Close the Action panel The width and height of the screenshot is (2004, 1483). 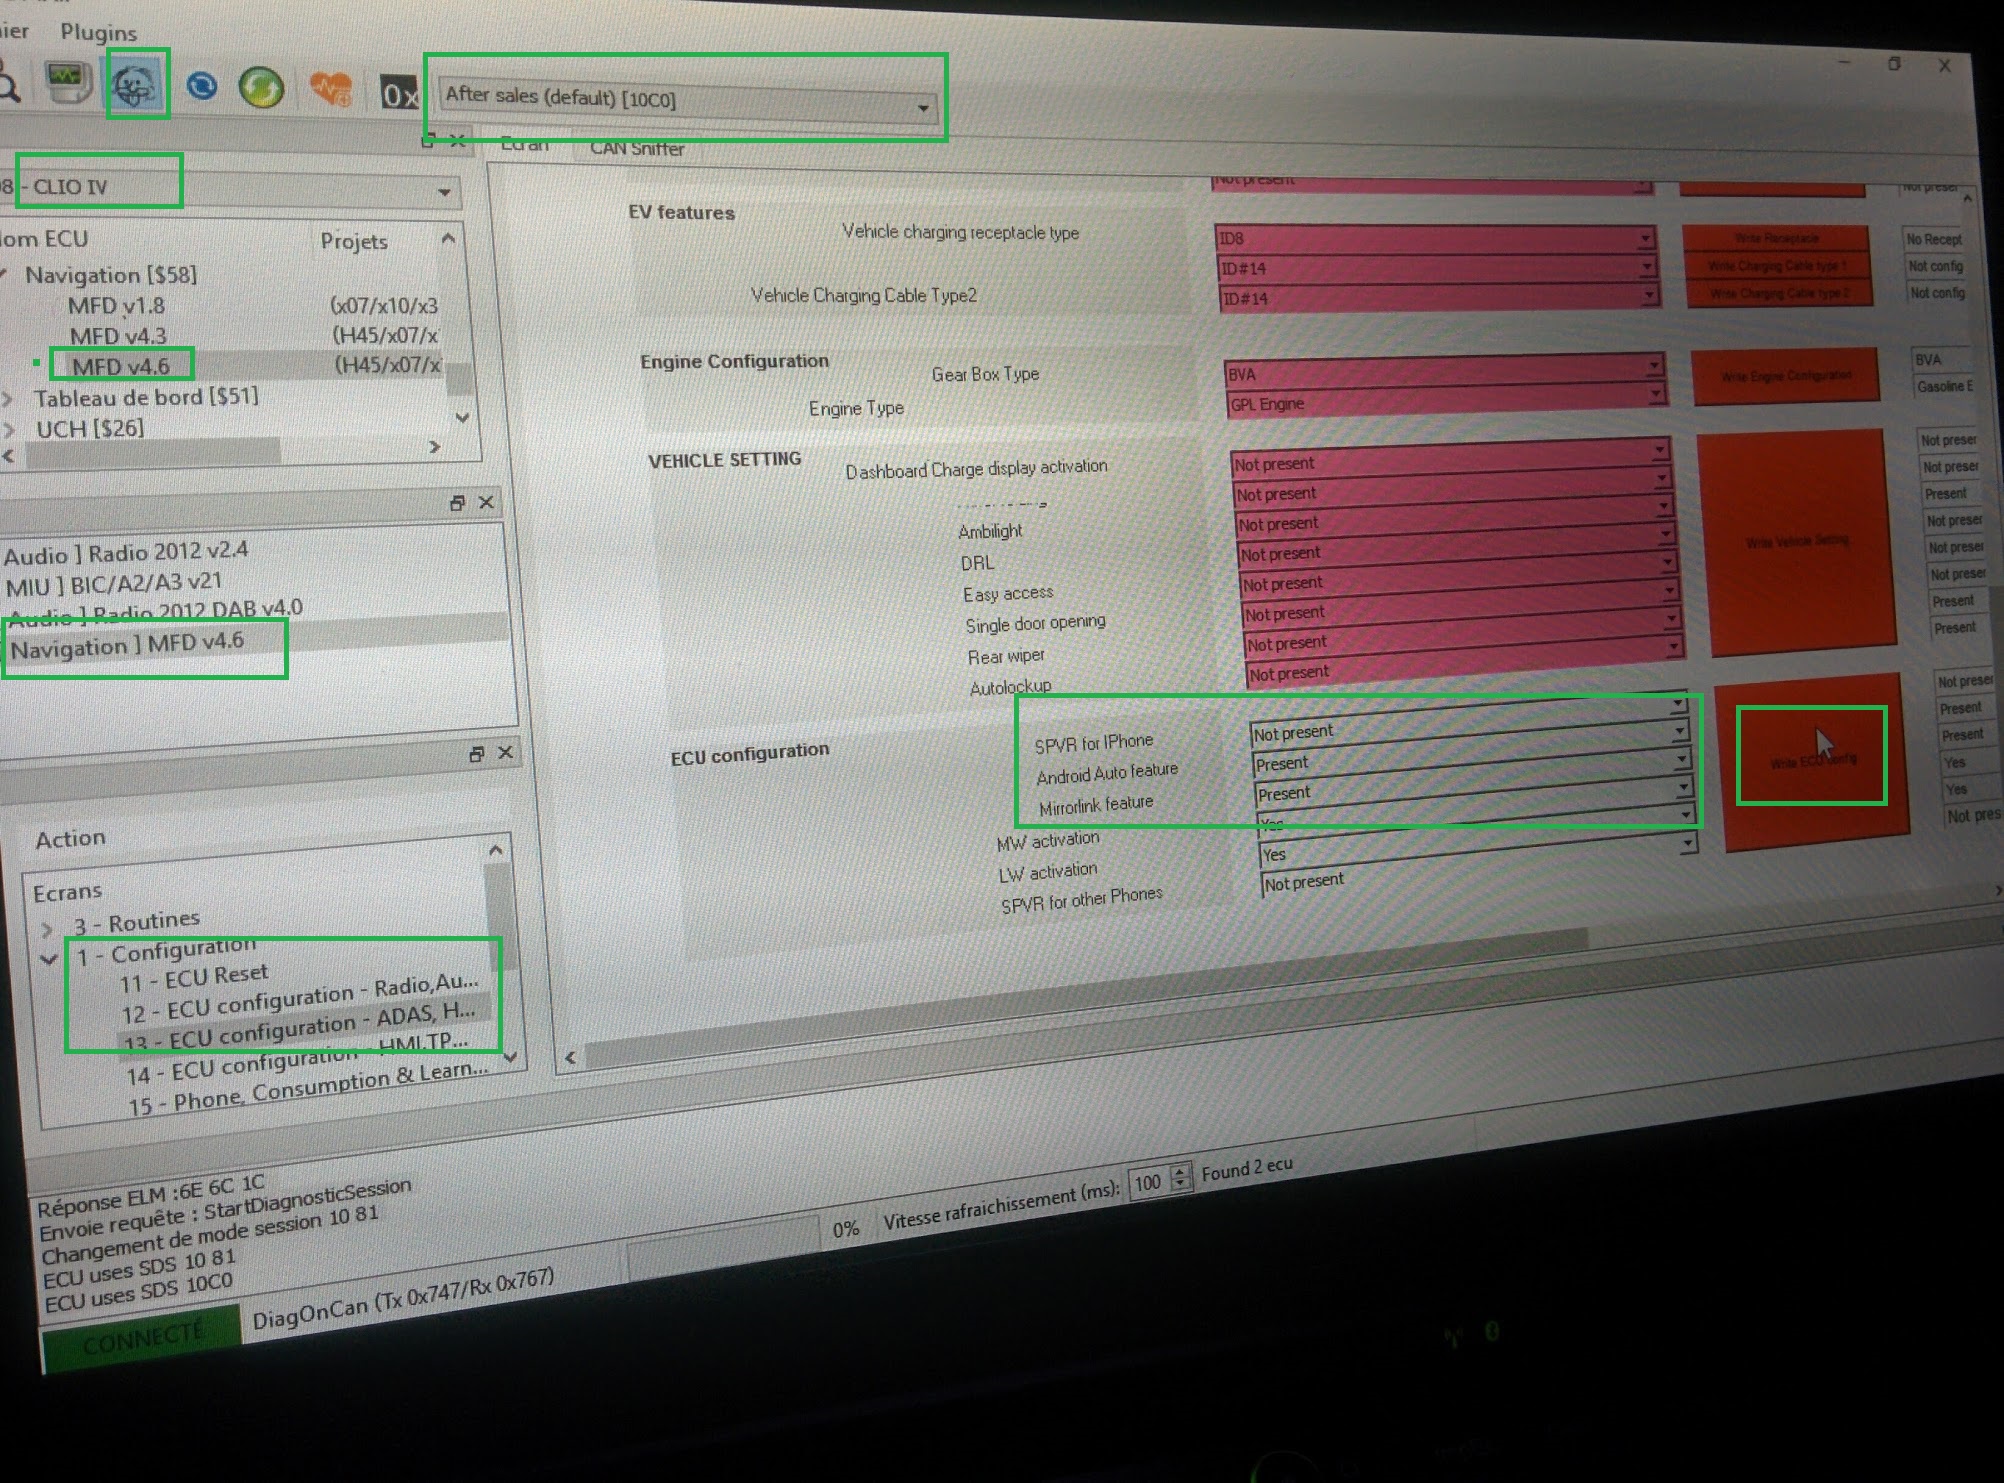click(505, 752)
